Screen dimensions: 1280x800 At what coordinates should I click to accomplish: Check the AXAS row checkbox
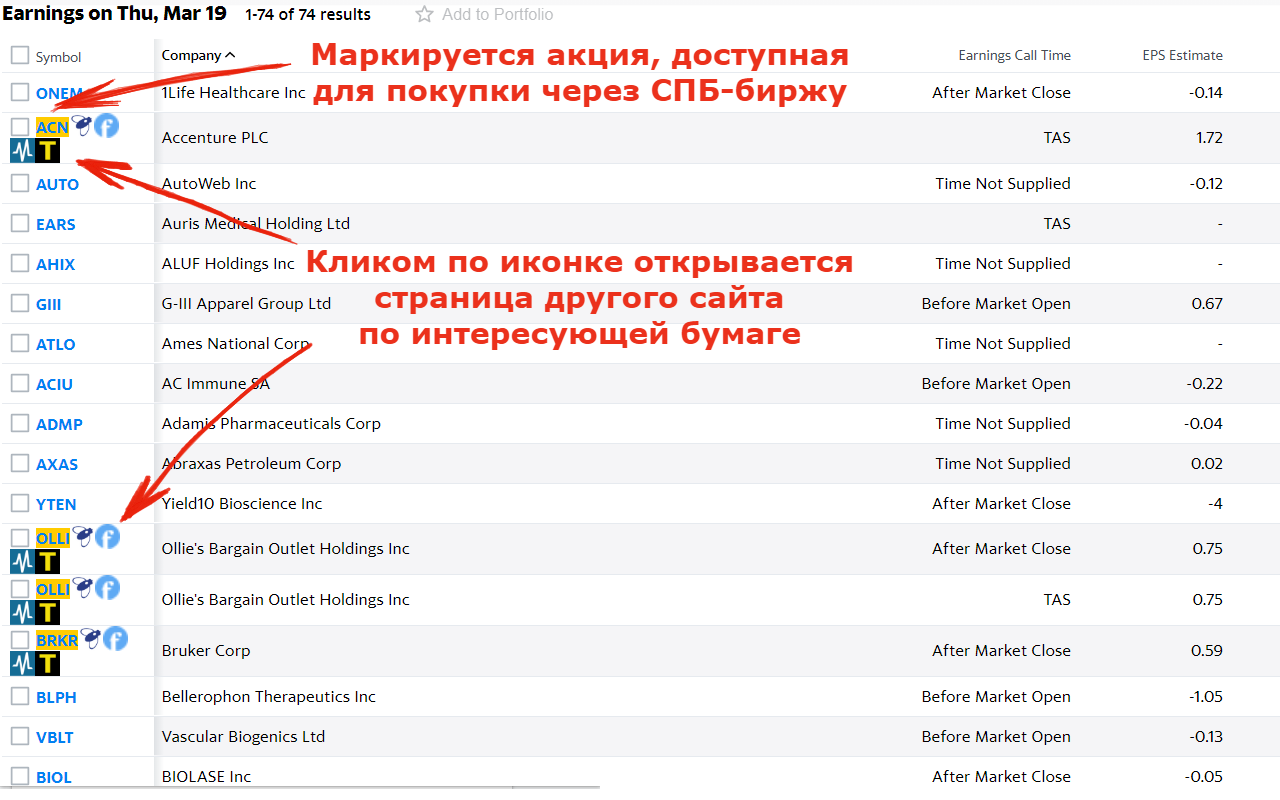[x=20, y=463]
